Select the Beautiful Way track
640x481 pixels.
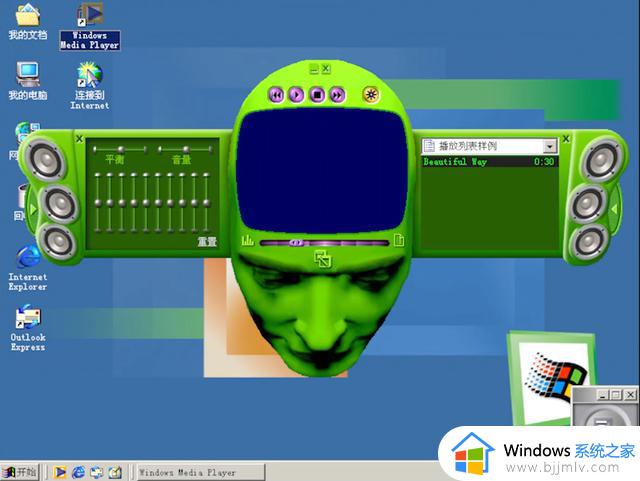[489, 162]
